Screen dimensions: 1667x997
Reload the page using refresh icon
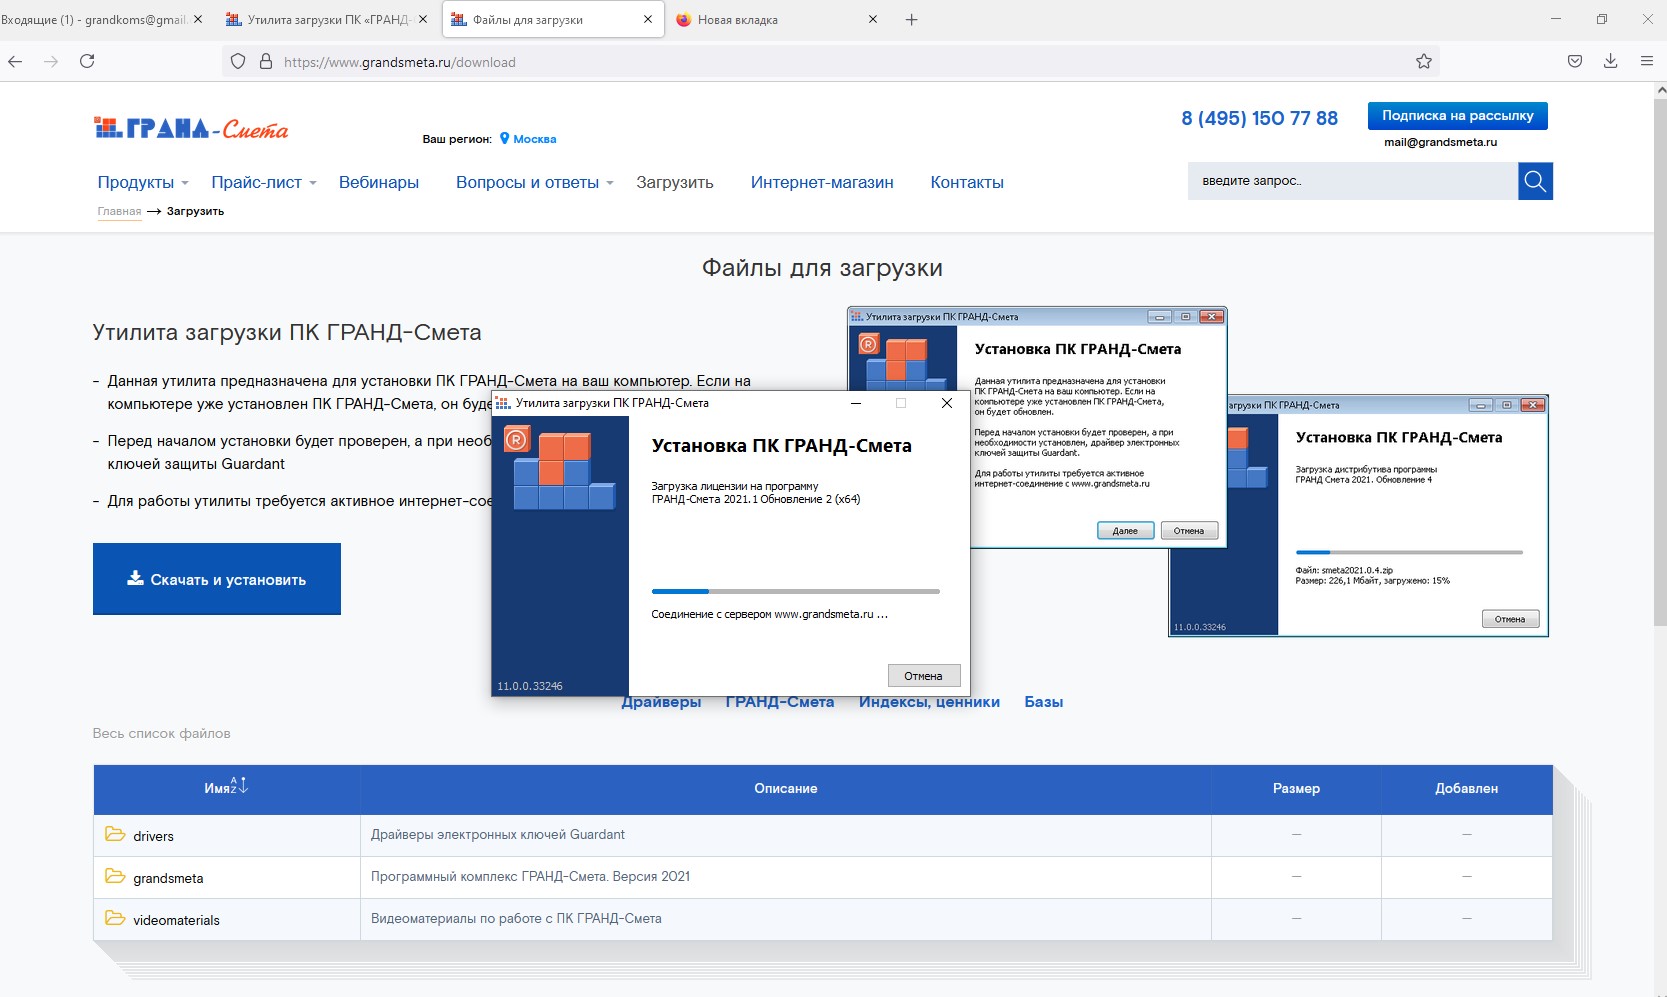87,62
